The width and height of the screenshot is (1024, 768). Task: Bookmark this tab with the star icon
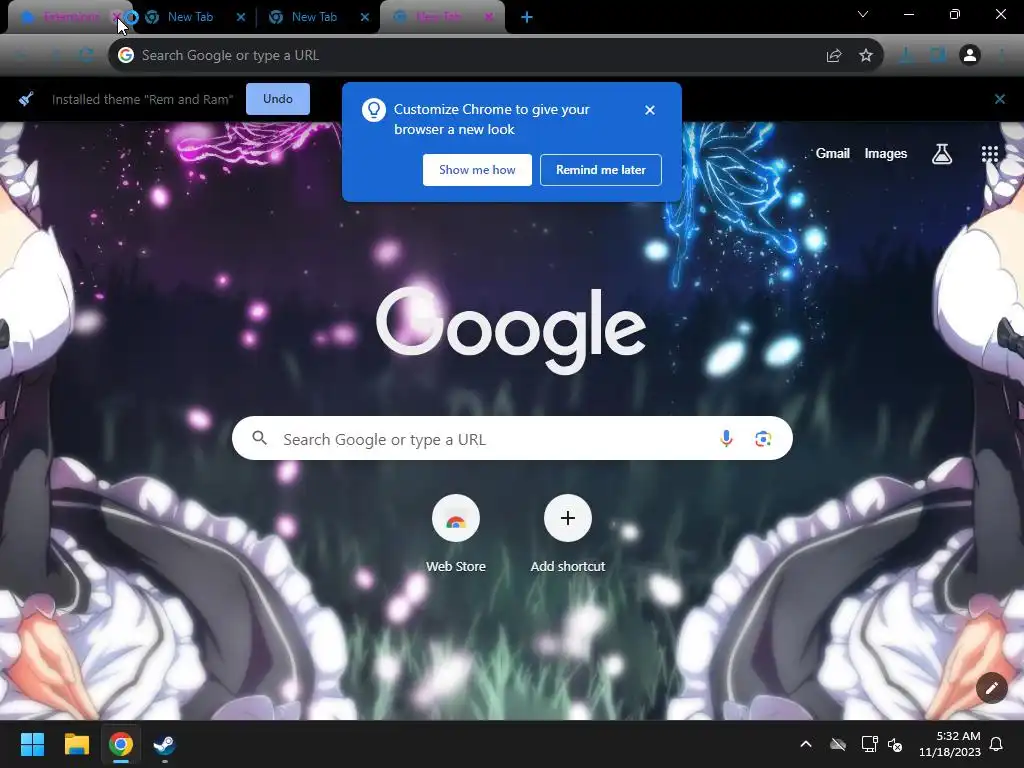coord(866,56)
